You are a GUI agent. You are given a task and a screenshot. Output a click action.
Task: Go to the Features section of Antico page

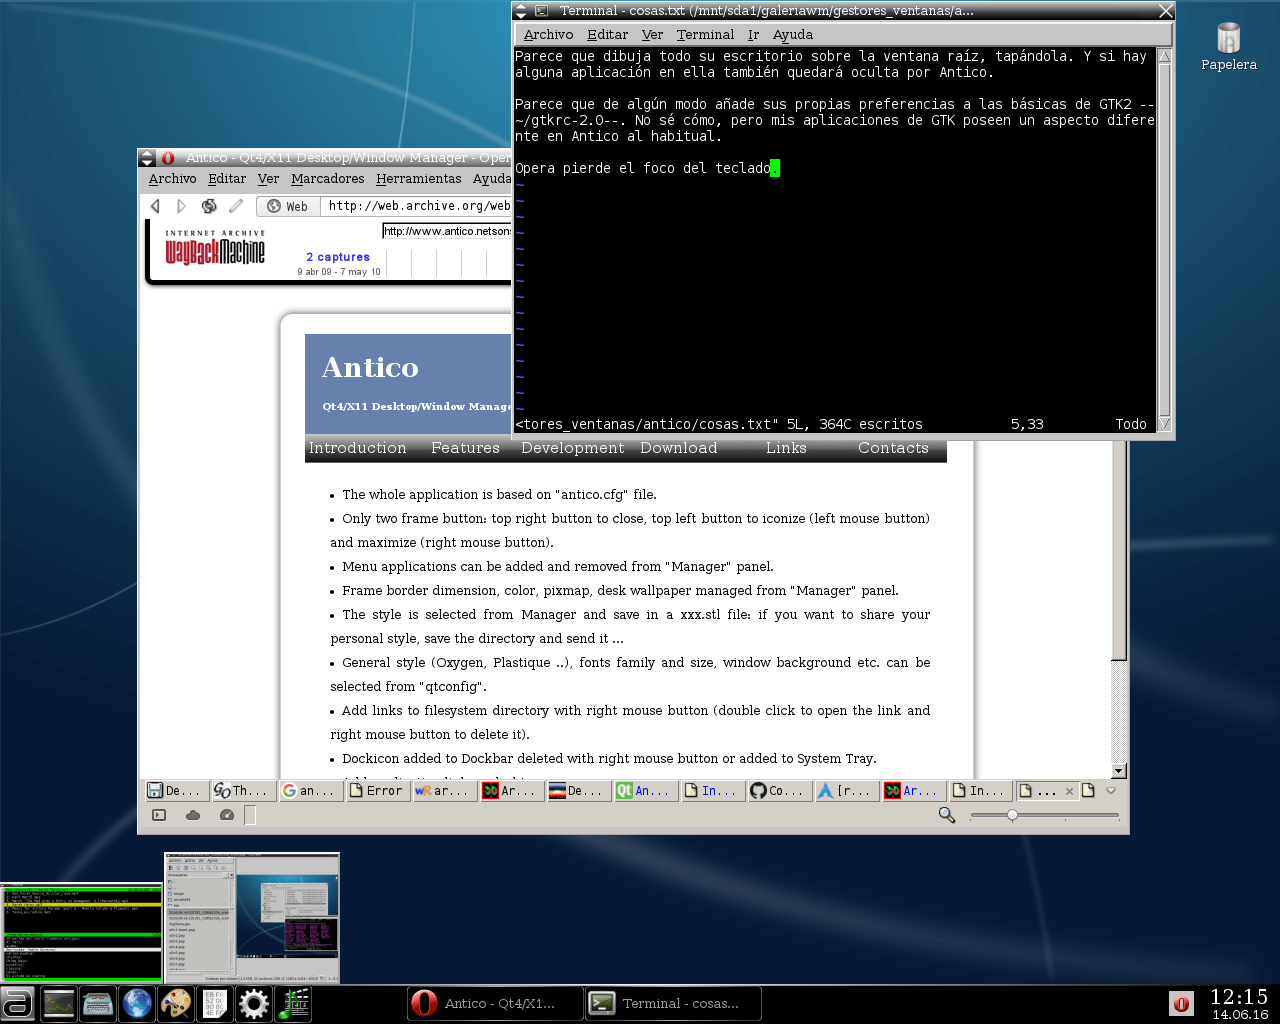coord(465,448)
